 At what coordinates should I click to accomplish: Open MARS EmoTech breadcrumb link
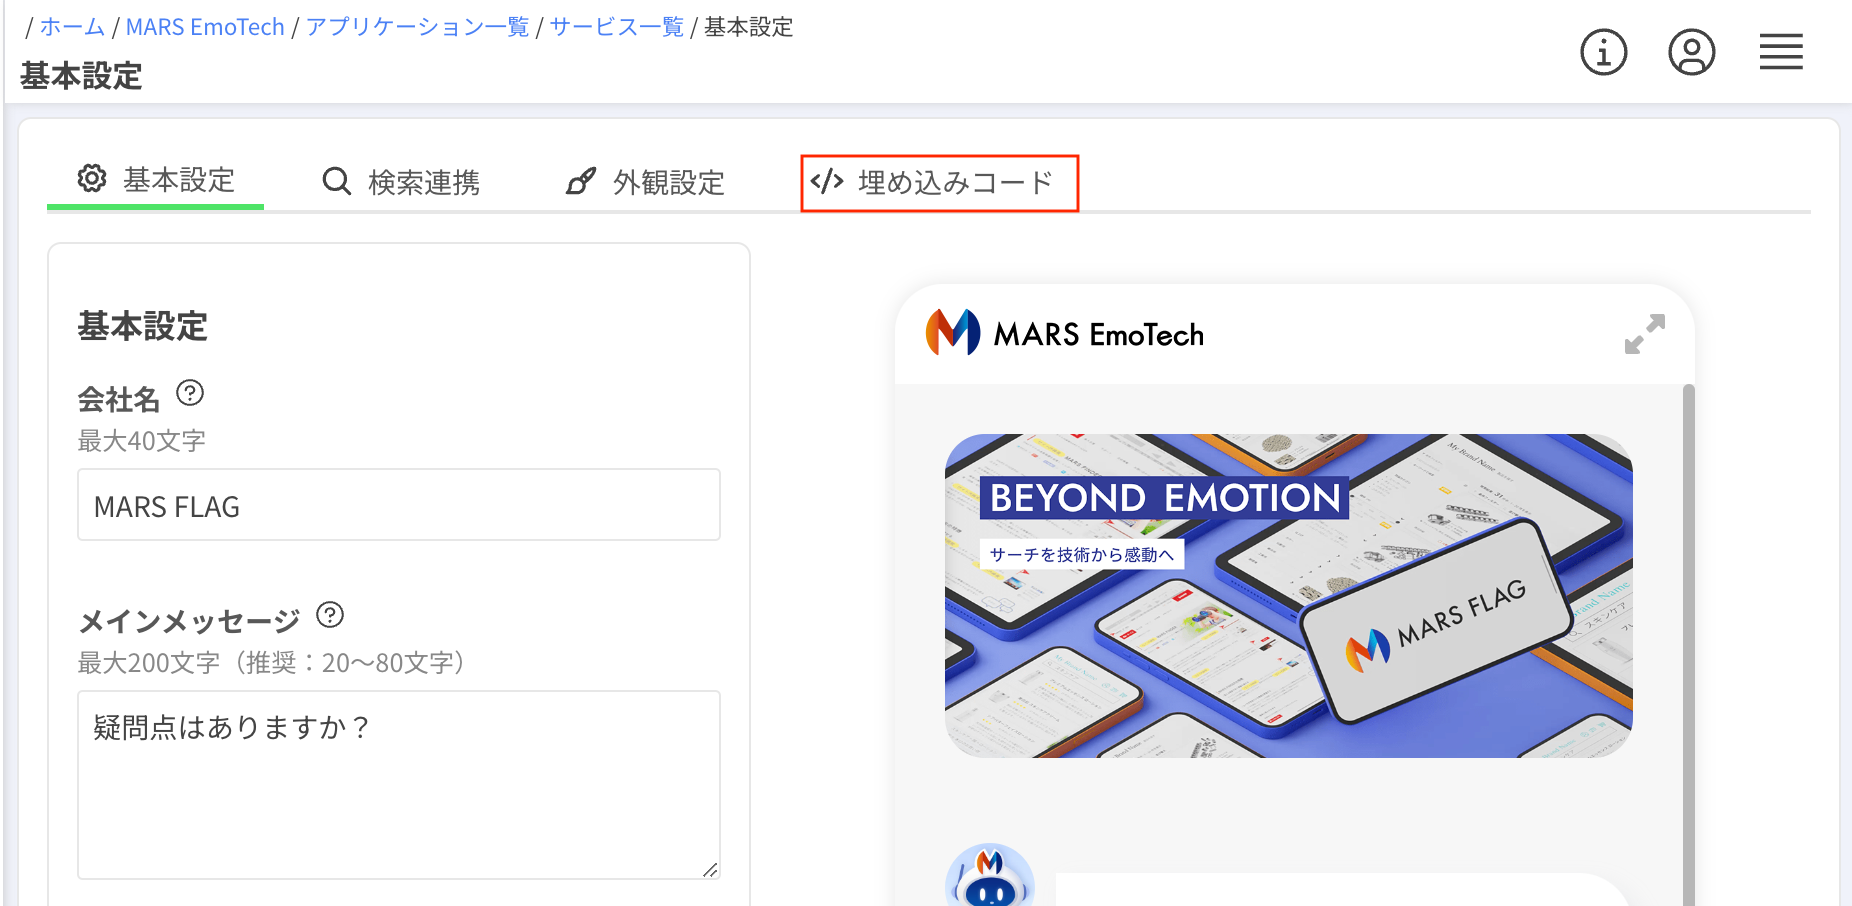tap(205, 27)
